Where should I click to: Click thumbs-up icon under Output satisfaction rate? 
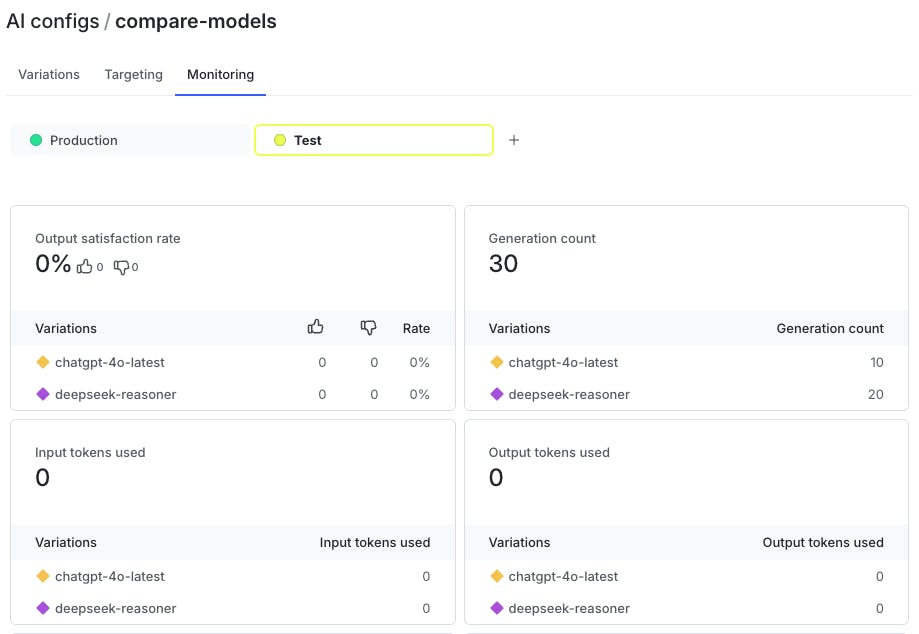coord(85,266)
